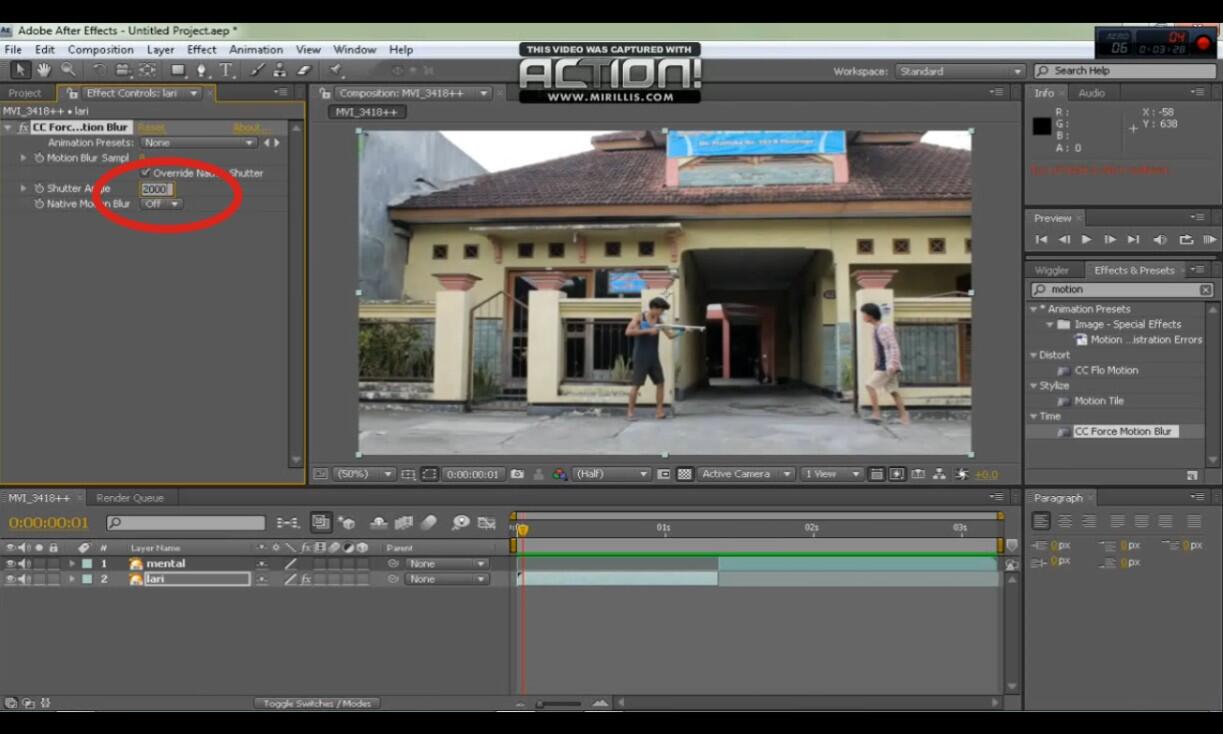Open the Graph Editor from the timeline

(487, 522)
